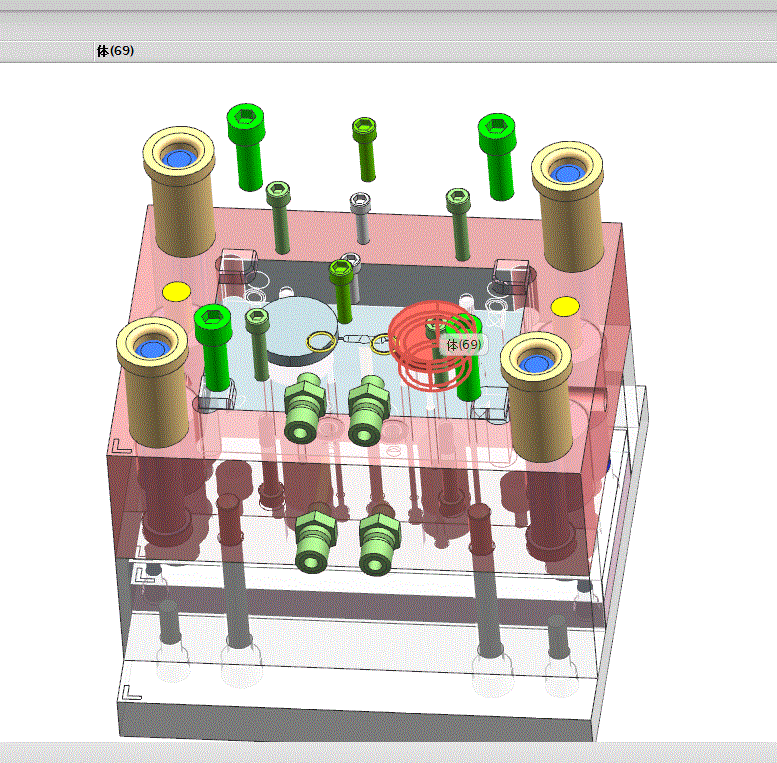The image size is (777, 763).
Task: Select the olive cap screw floating highest at center
Action: point(365,149)
